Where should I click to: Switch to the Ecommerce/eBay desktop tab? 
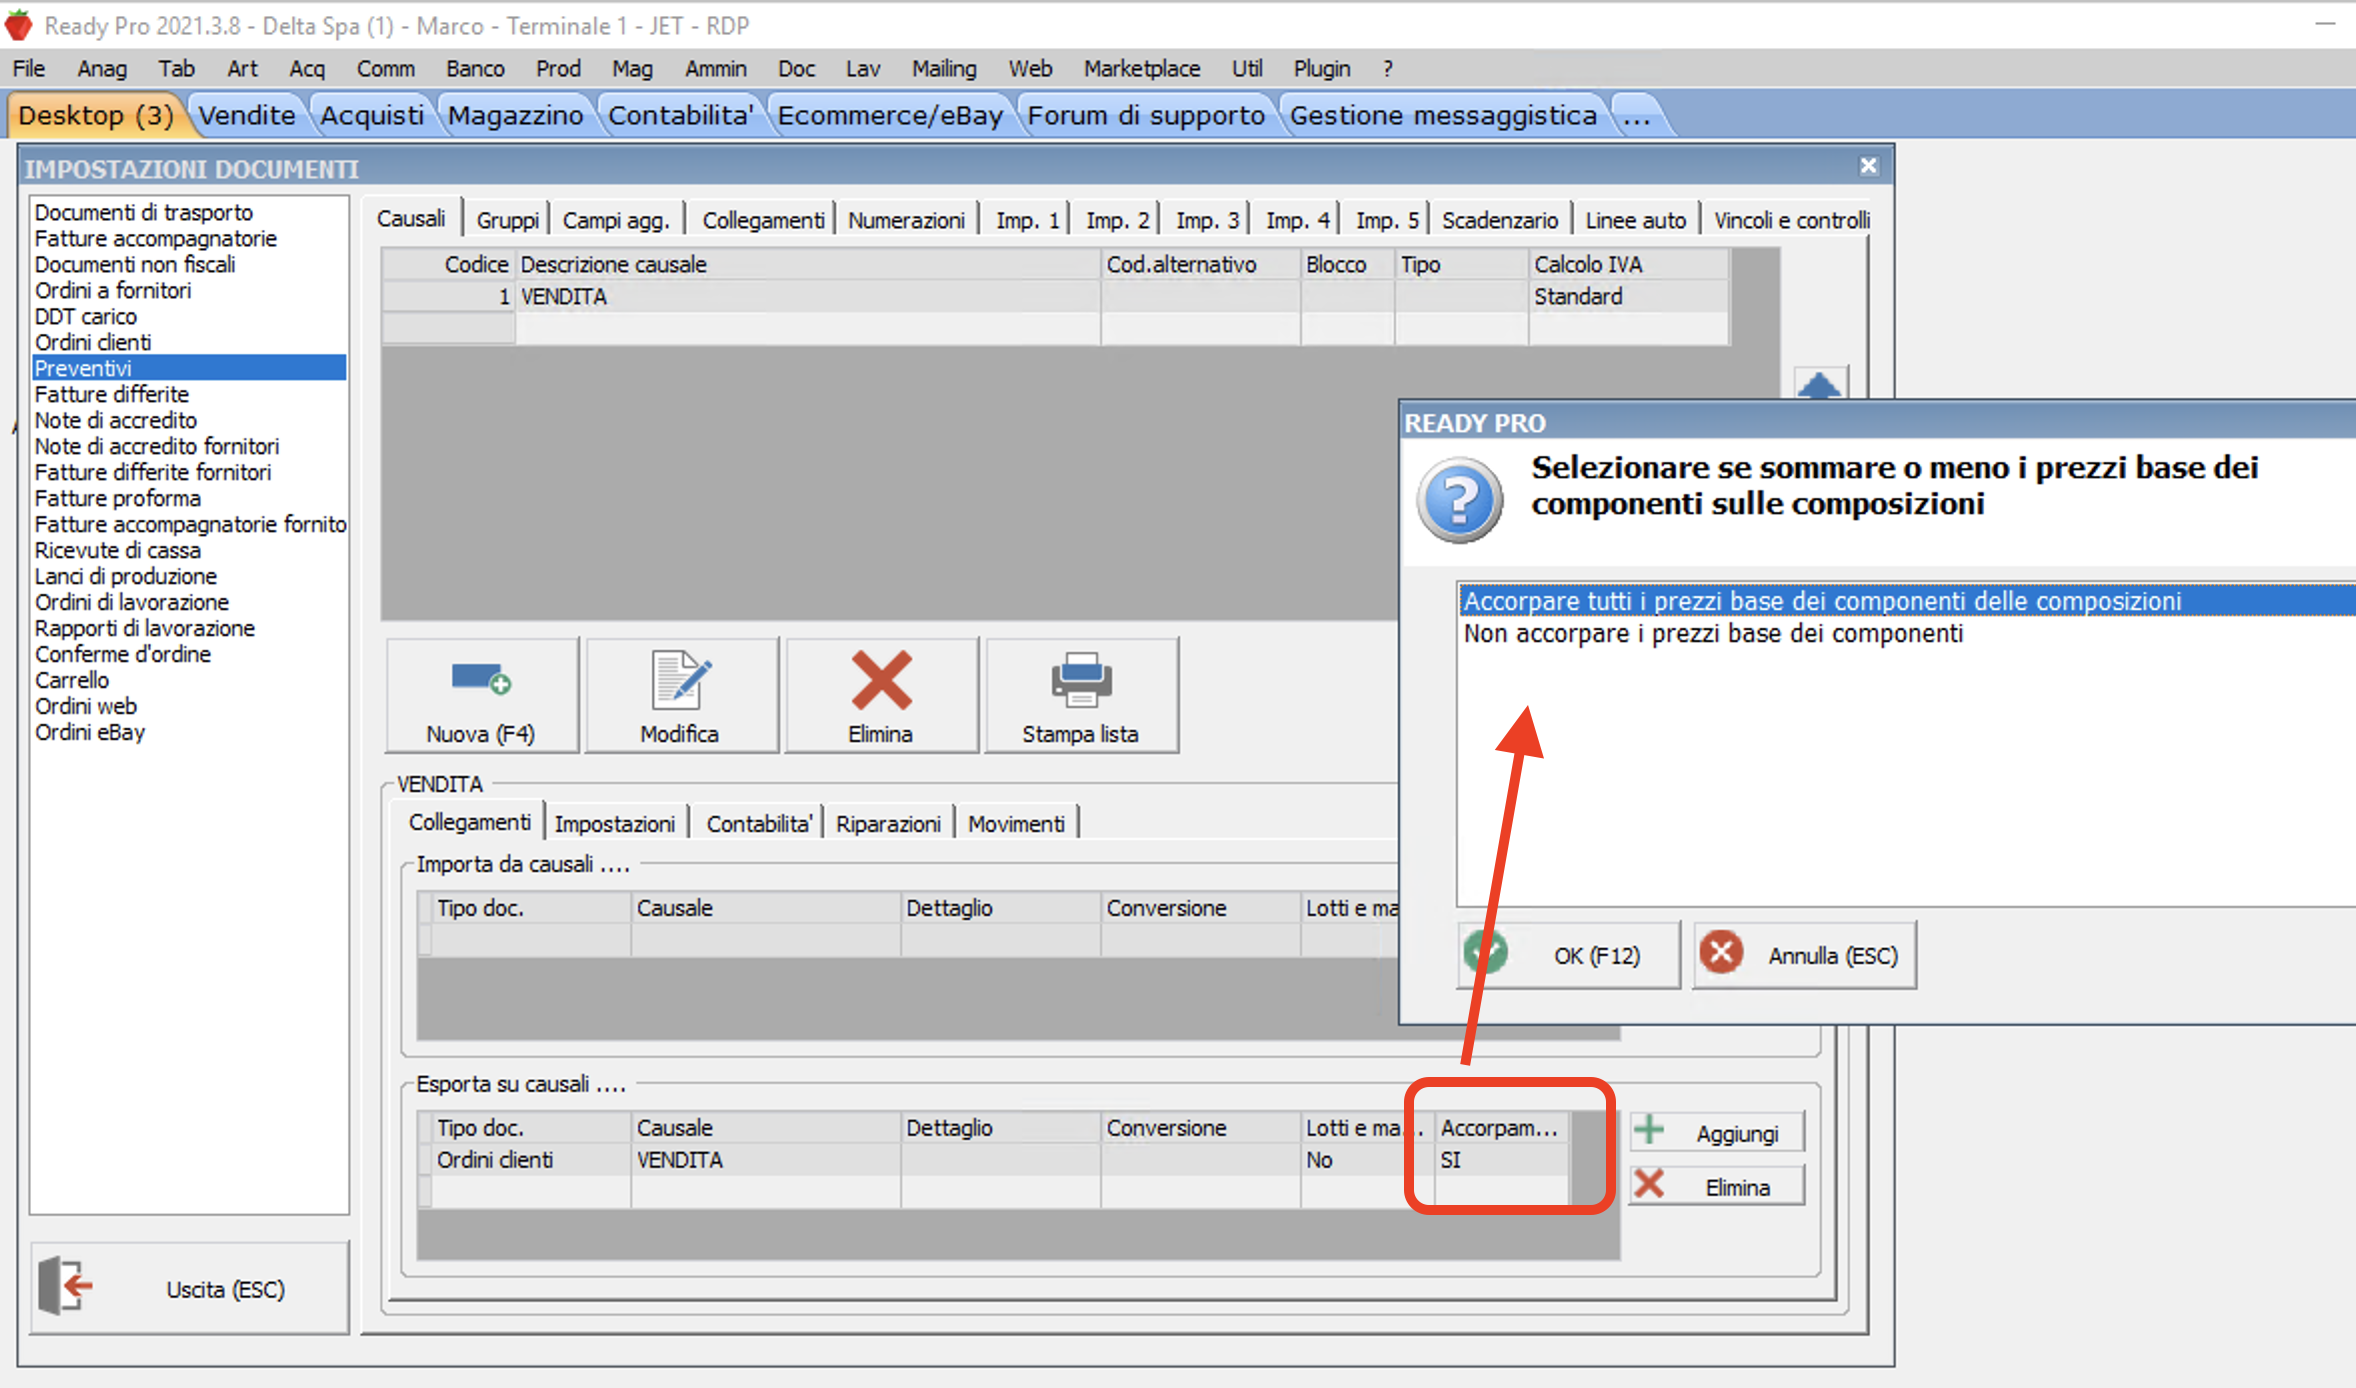[890, 115]
